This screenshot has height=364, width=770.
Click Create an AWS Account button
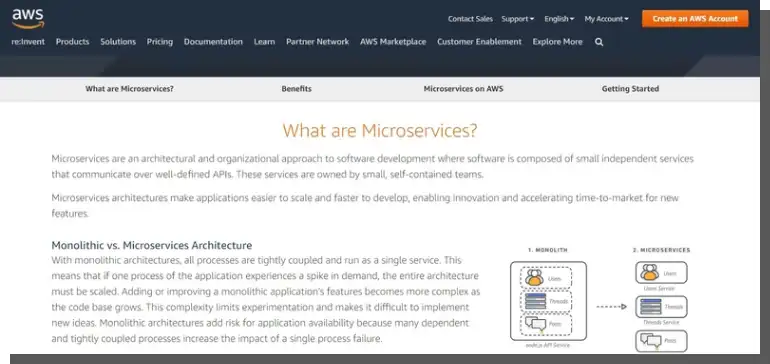(x=695, y=19)
